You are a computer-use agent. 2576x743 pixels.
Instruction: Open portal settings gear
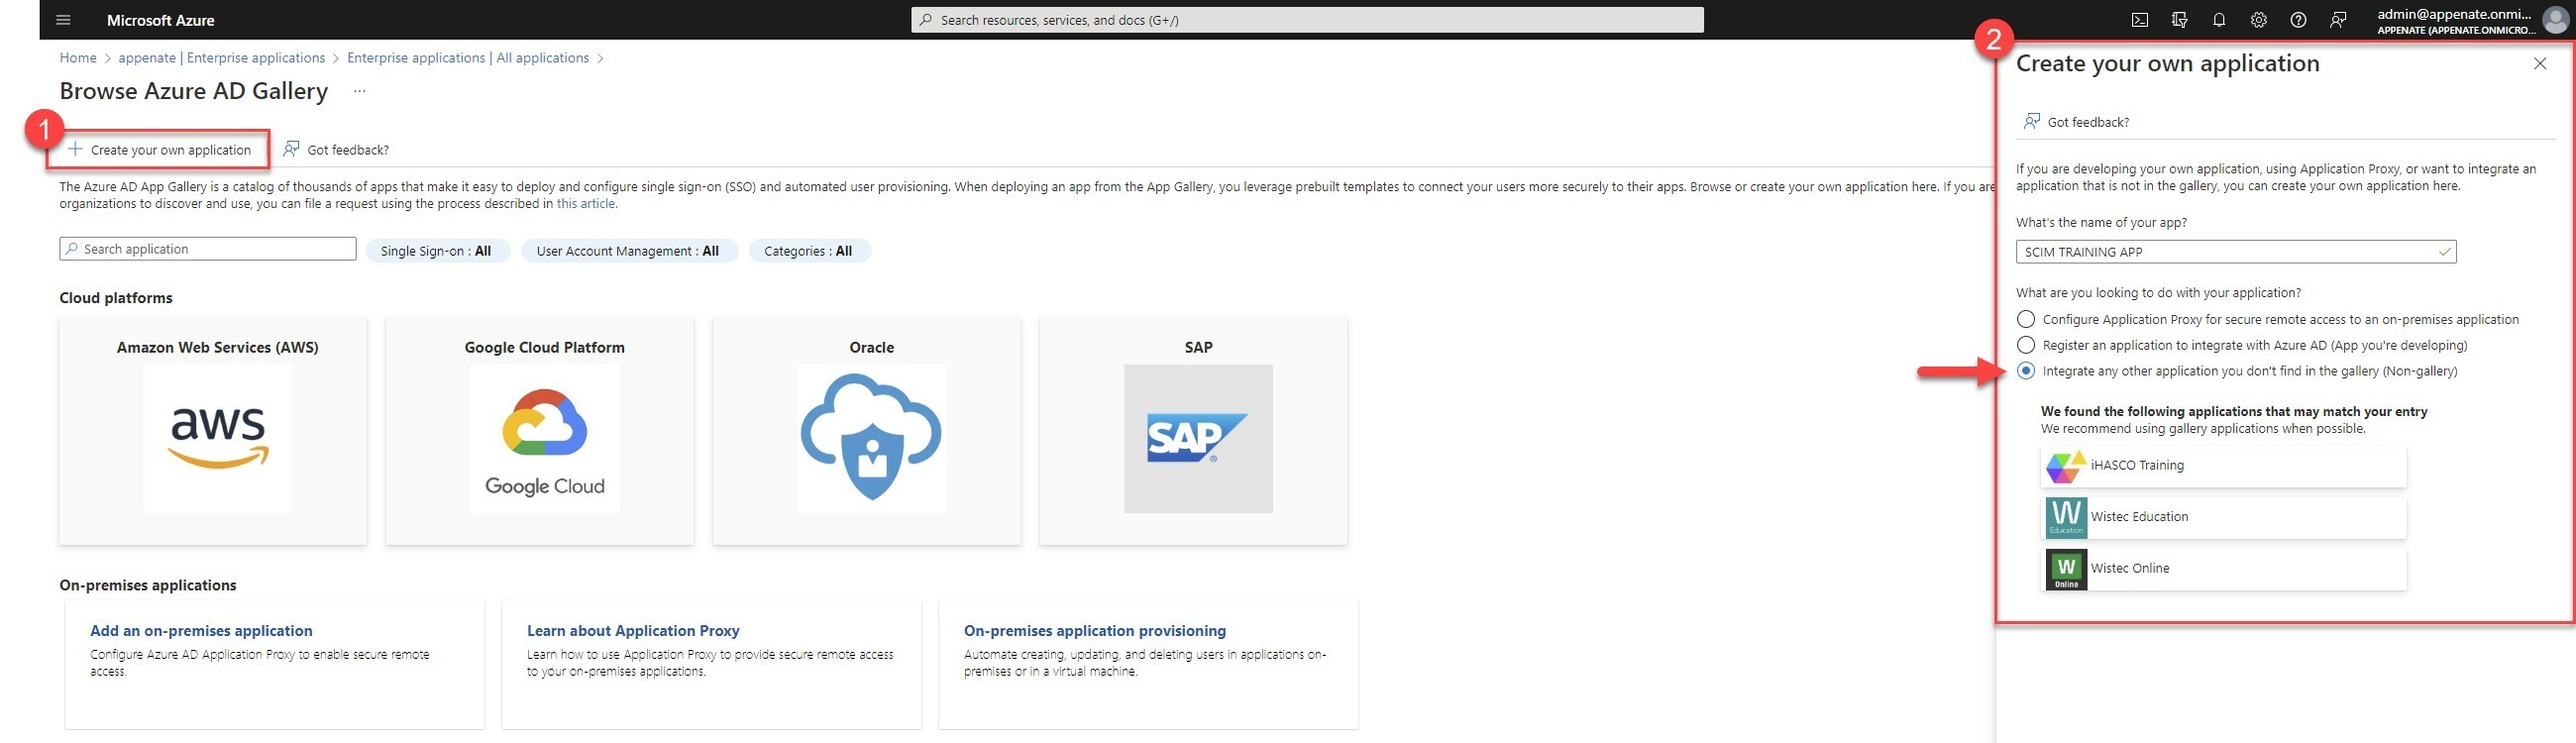(x=2259, y=20)
